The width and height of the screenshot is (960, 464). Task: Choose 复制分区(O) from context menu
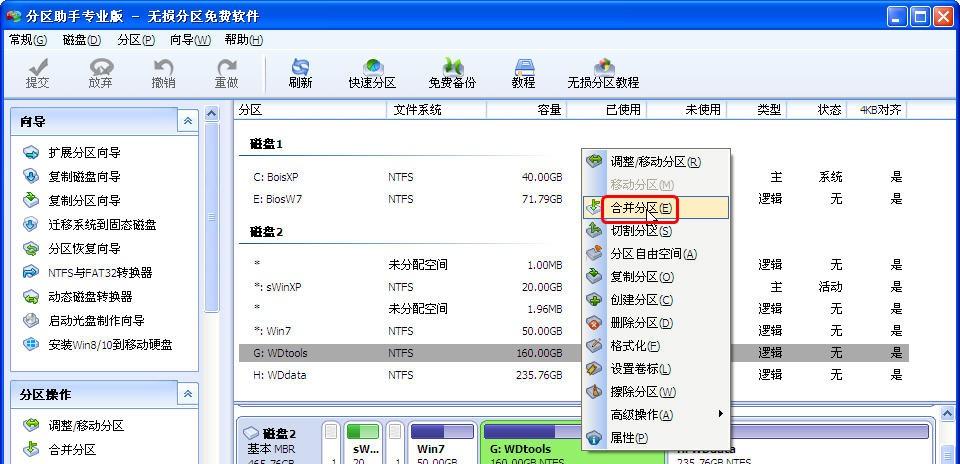(x=656, y=277)
